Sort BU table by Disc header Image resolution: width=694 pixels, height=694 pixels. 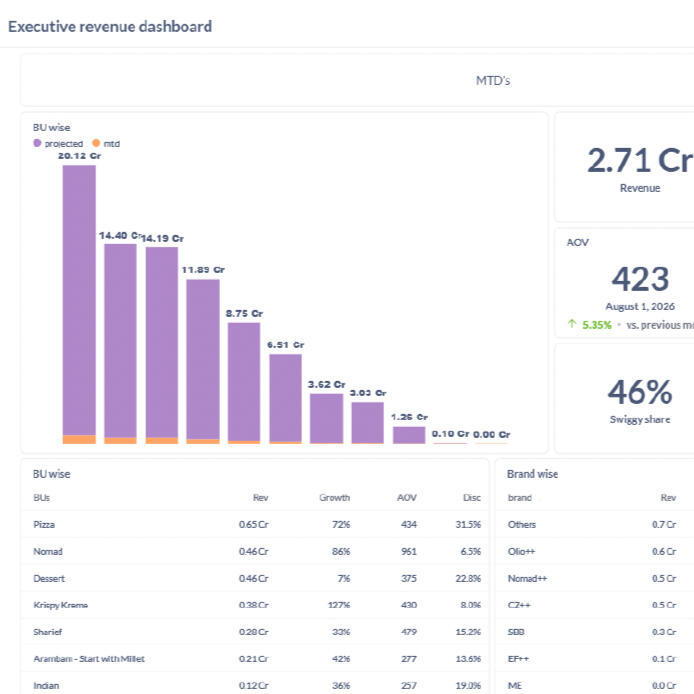coord(472,498)
